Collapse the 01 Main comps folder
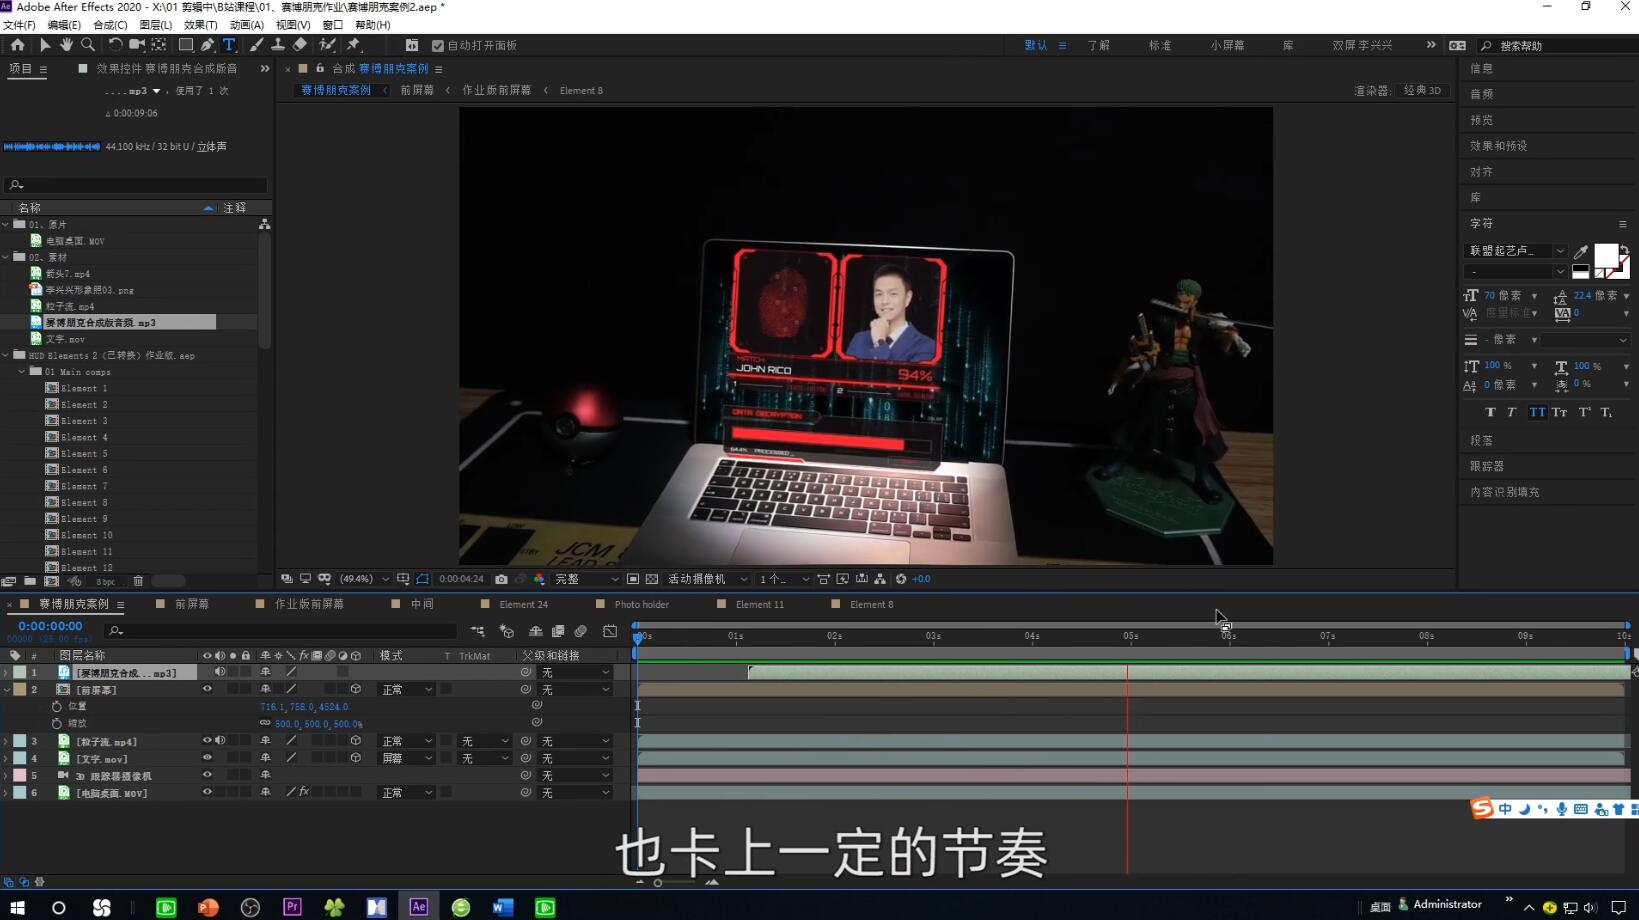Screen dimensions: 1639x920 coord(22,371)
